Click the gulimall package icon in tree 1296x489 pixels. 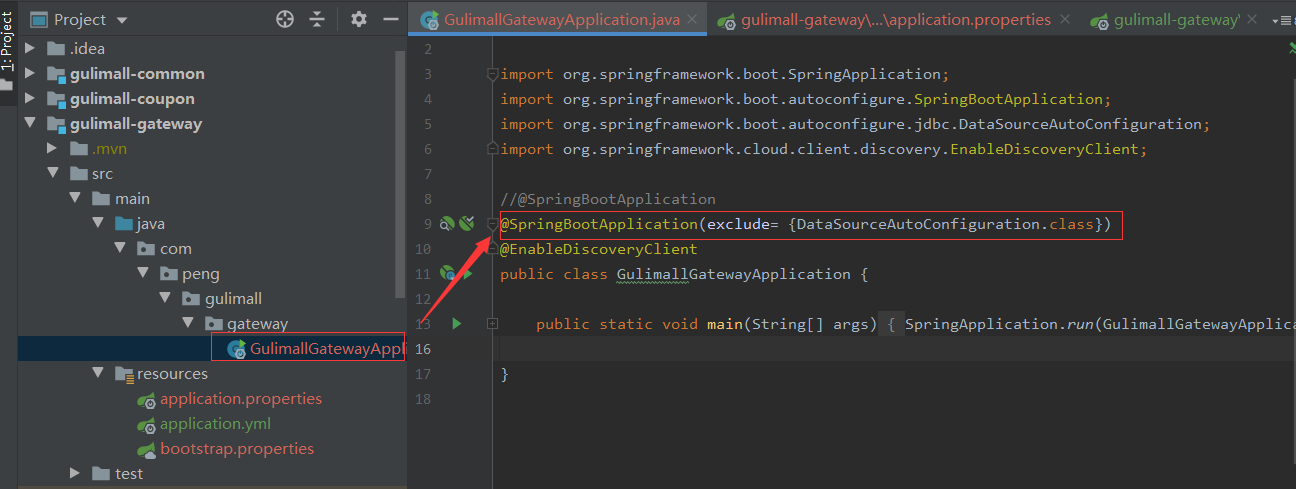(190, 298)
